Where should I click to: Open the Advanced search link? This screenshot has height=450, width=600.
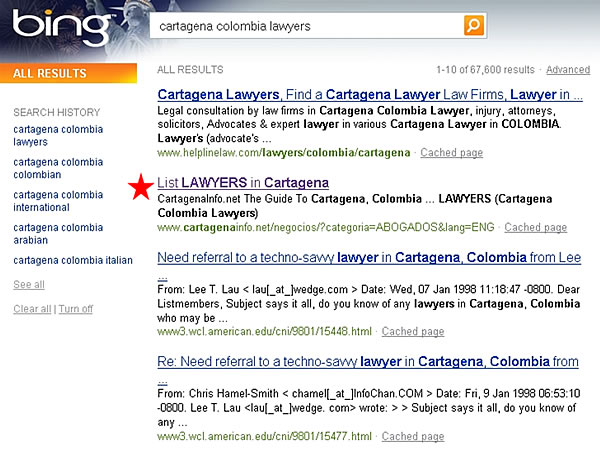coord(568,70)
